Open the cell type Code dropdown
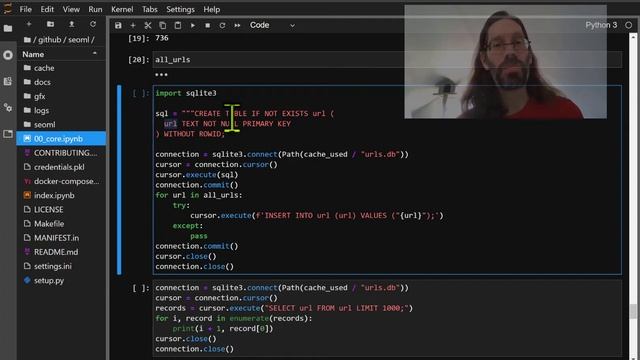The image size is (640, 360). tap(272, 25)
